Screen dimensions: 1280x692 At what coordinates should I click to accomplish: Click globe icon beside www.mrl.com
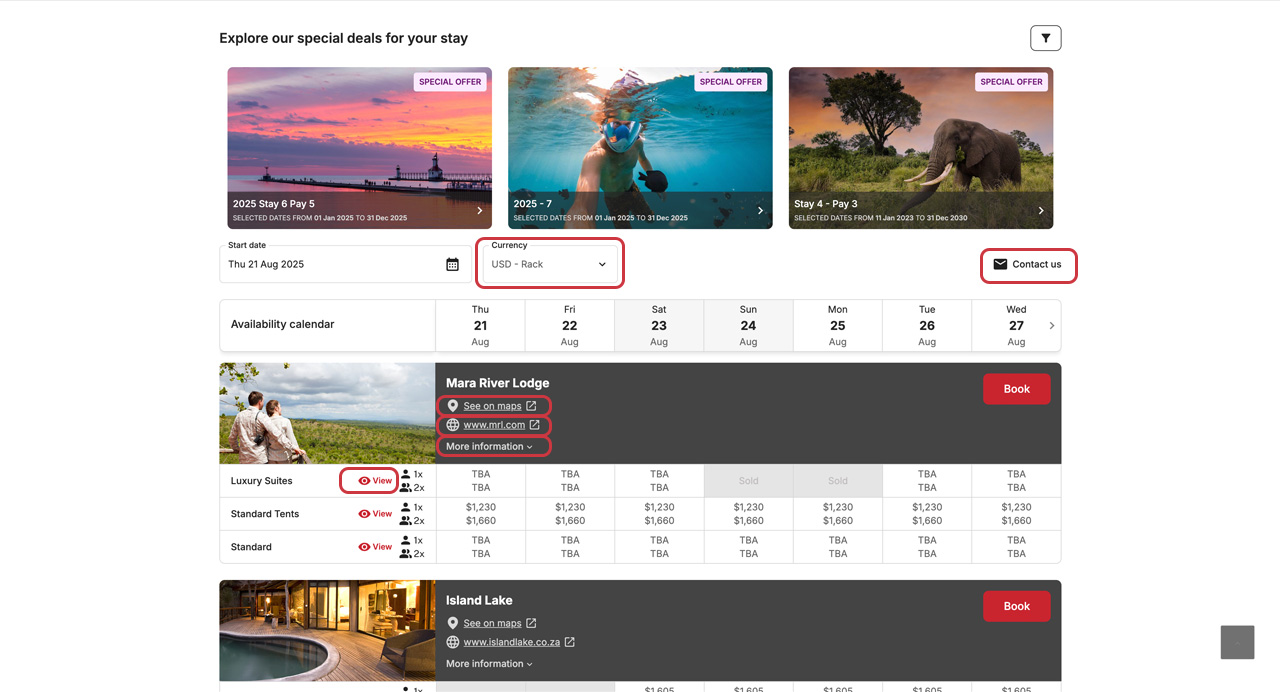(x=452, y=425)
